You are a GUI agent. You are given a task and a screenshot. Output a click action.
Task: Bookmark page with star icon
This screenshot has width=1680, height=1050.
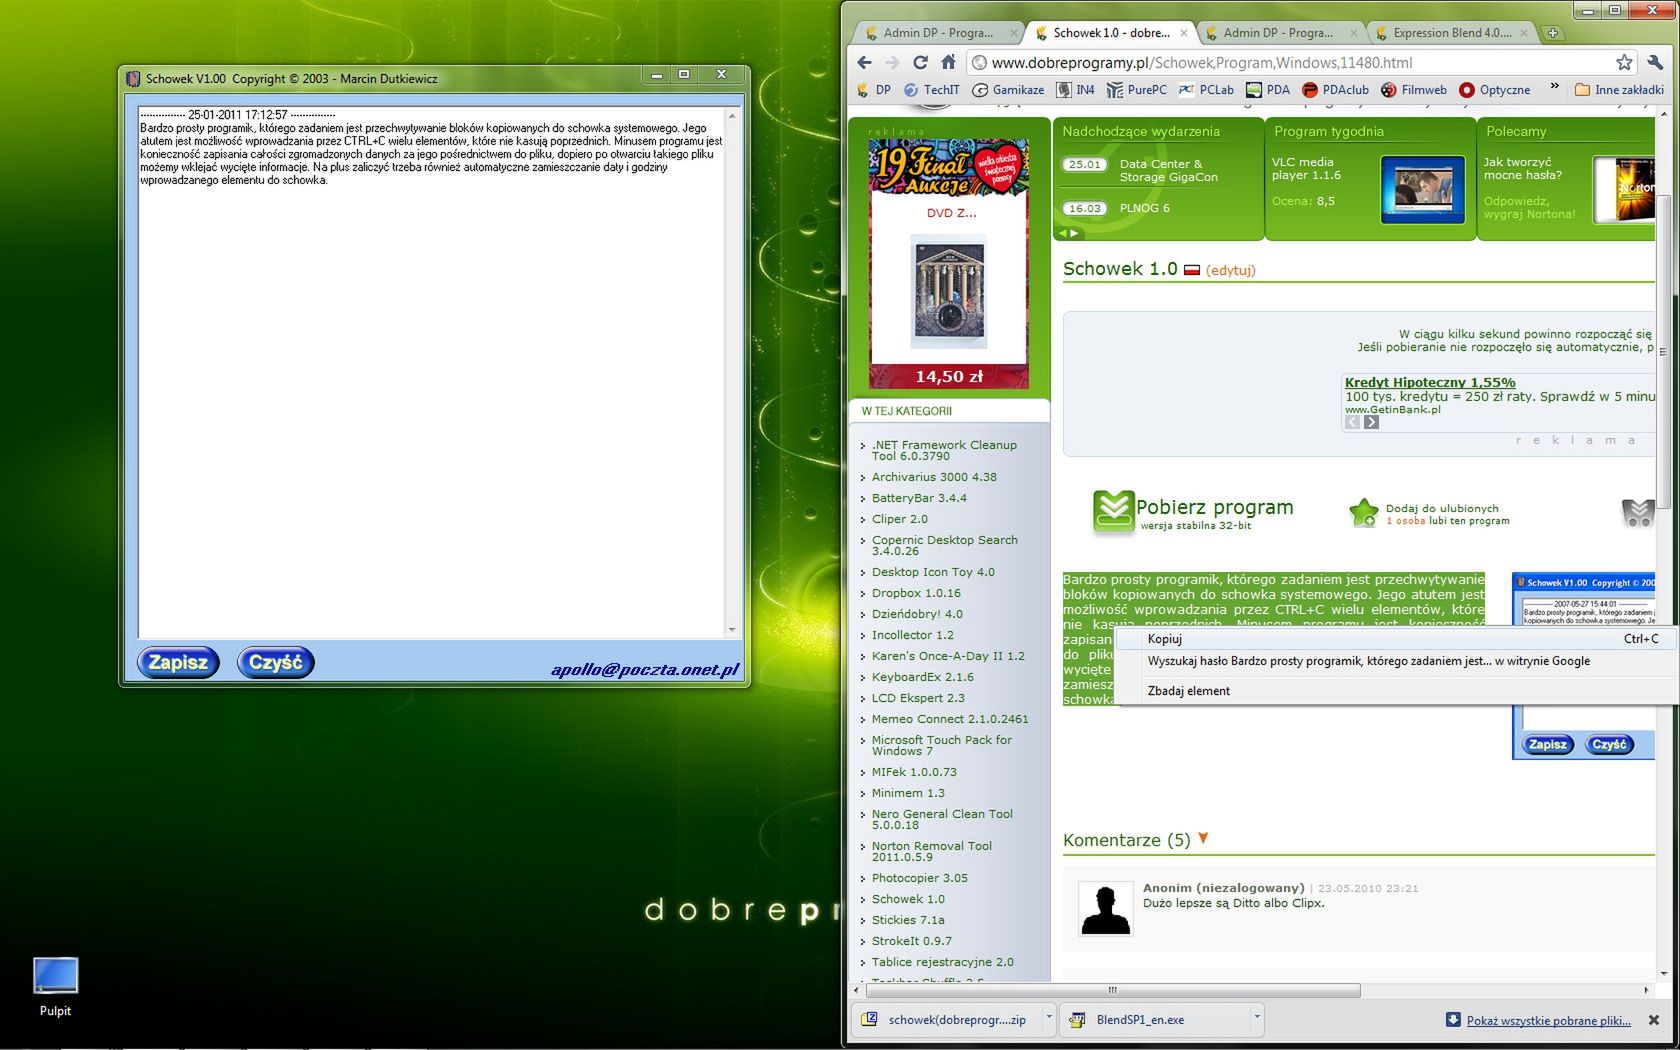[x=1624, y=62]
